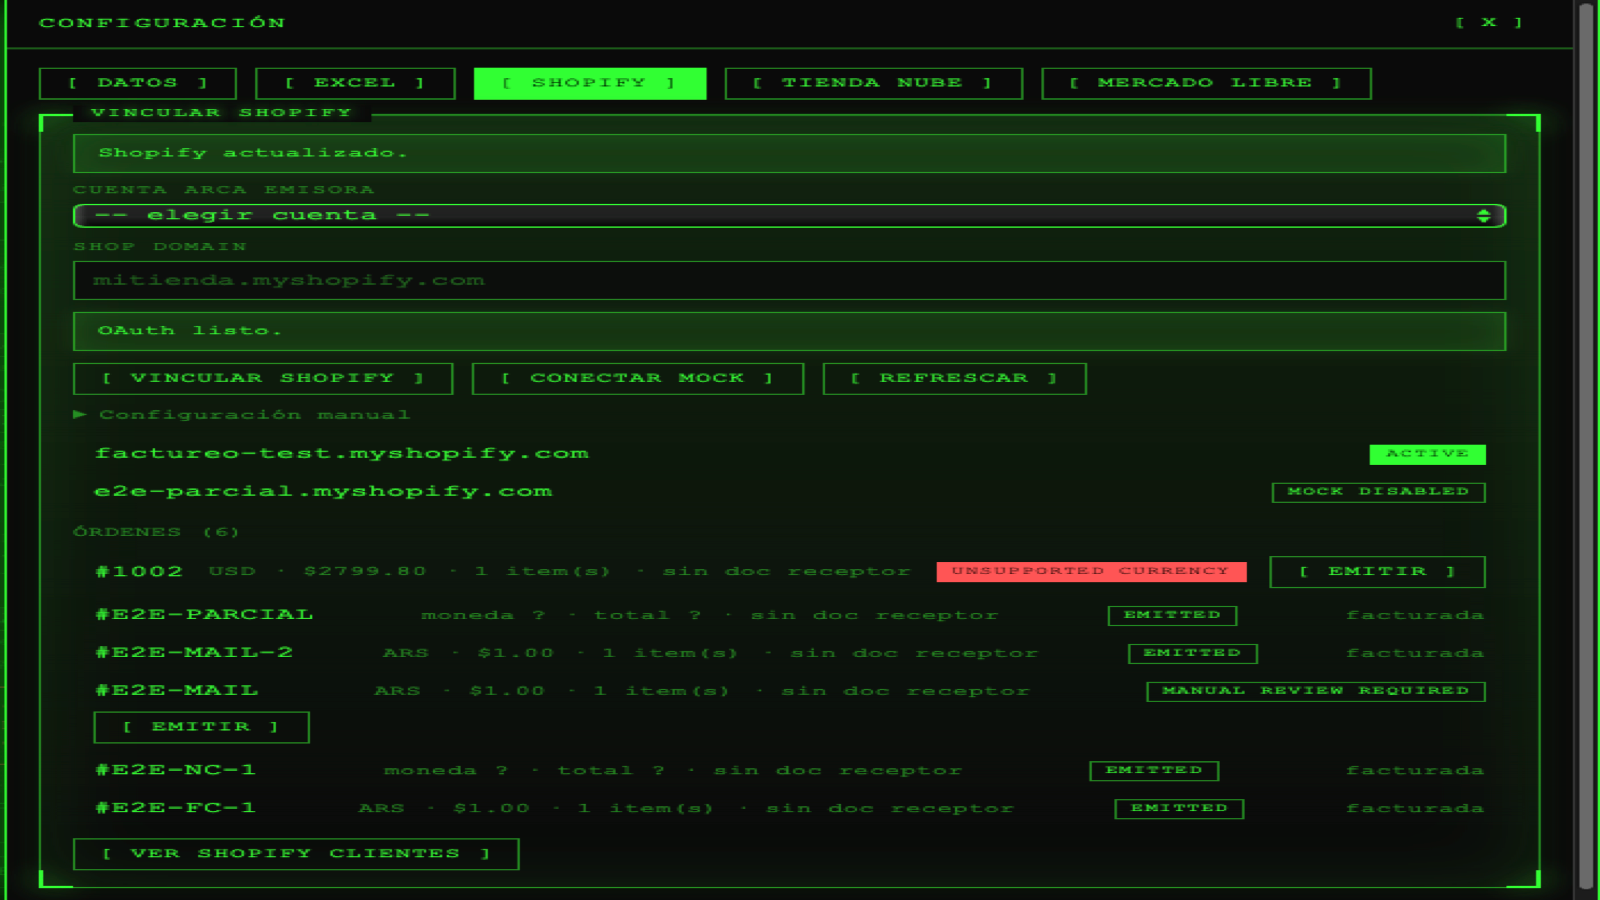Viewport: 1600px width, 900px height.
Task: Select e2e-parcial.myshopify.com store
Action: (323, 491)
